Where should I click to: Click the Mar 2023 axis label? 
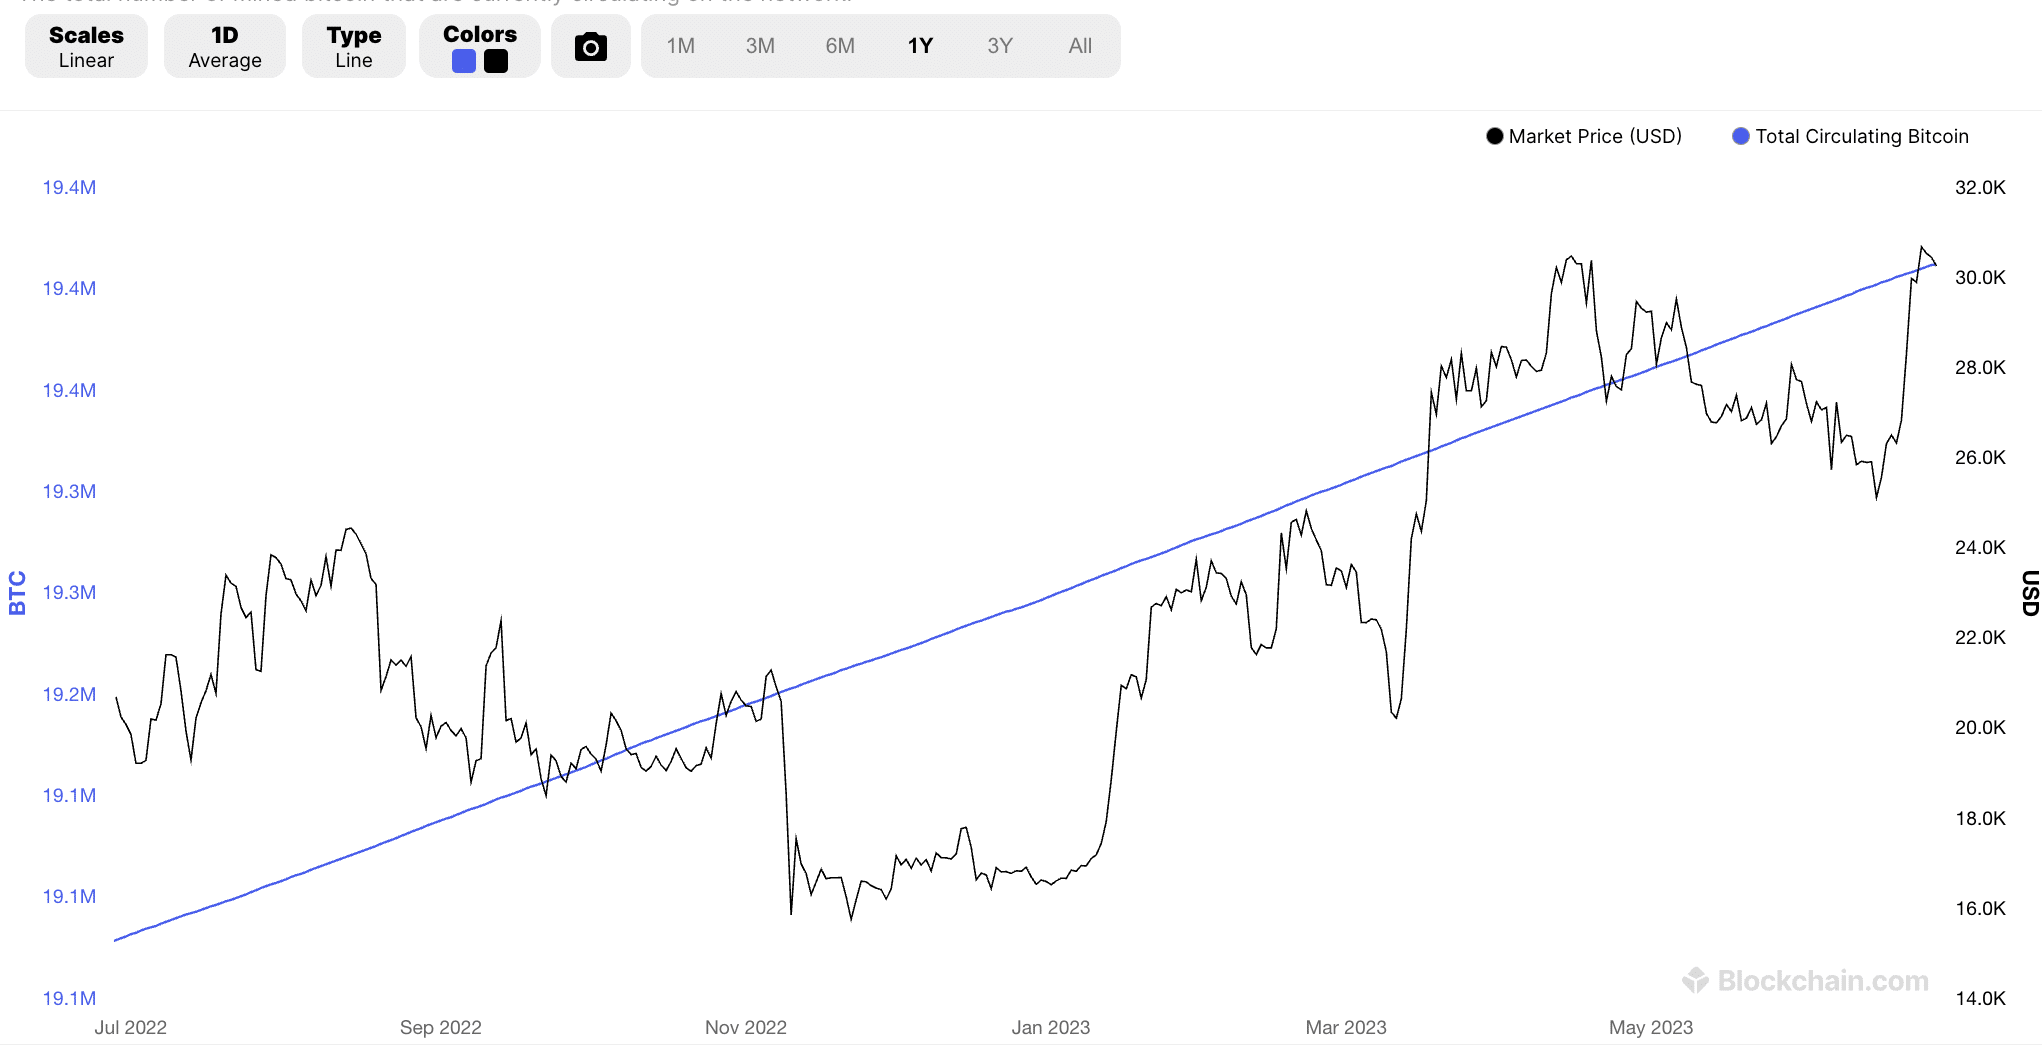pos(1346,1027)
